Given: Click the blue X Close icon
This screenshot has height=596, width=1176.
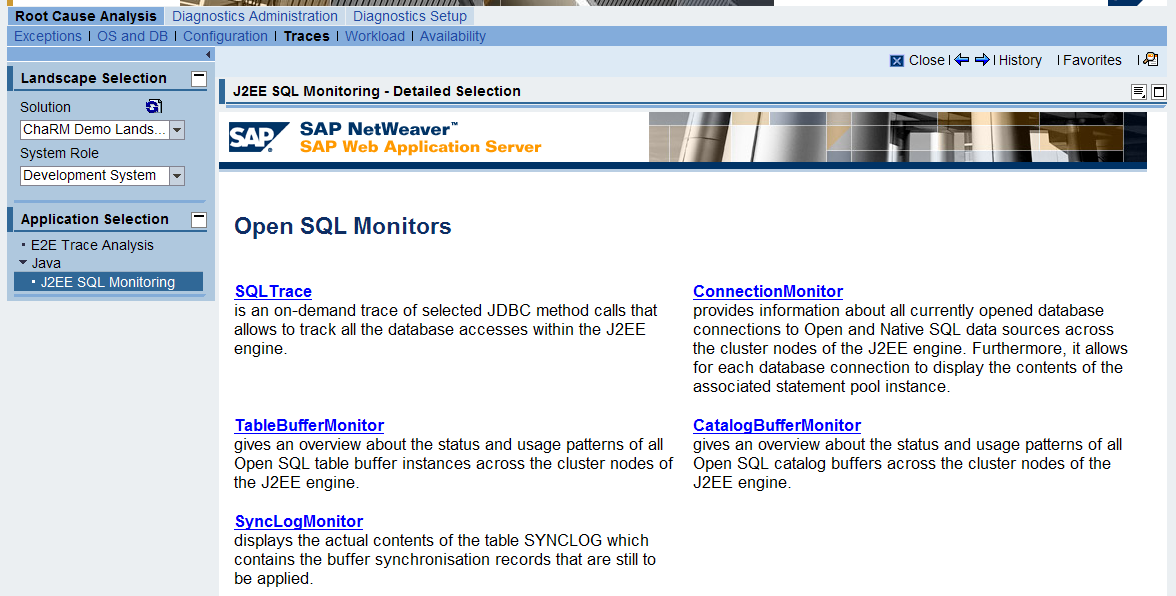Looking at the screenshot, I should (x=896, y=61).
